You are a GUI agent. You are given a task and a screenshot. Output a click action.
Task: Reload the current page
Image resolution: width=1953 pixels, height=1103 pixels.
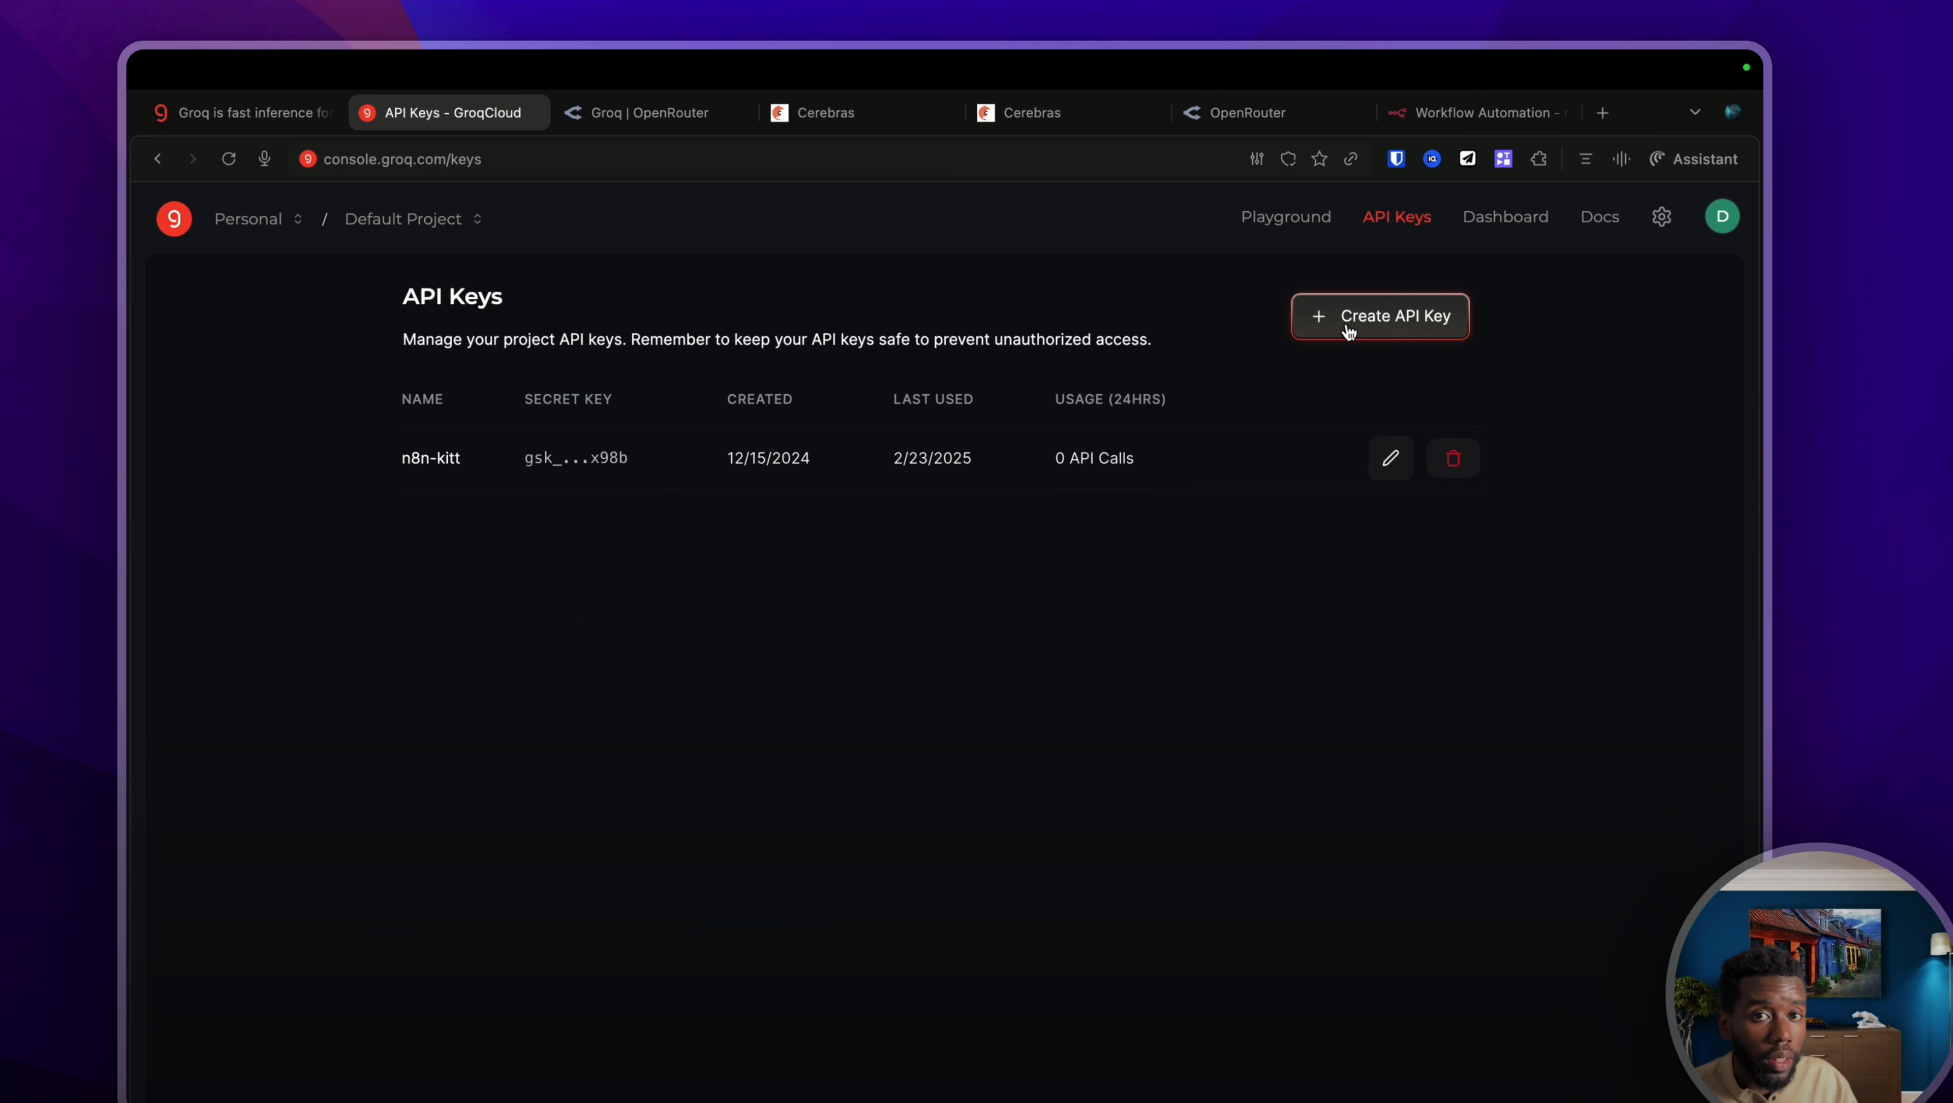229,159
